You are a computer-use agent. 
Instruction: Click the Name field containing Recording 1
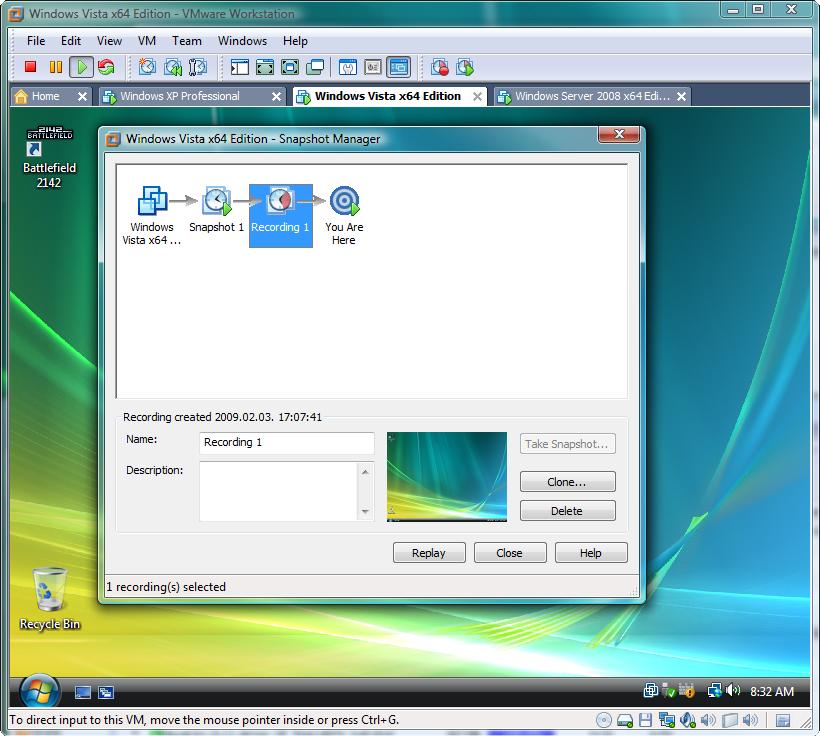pyautogui.click(x=287, y=443)
